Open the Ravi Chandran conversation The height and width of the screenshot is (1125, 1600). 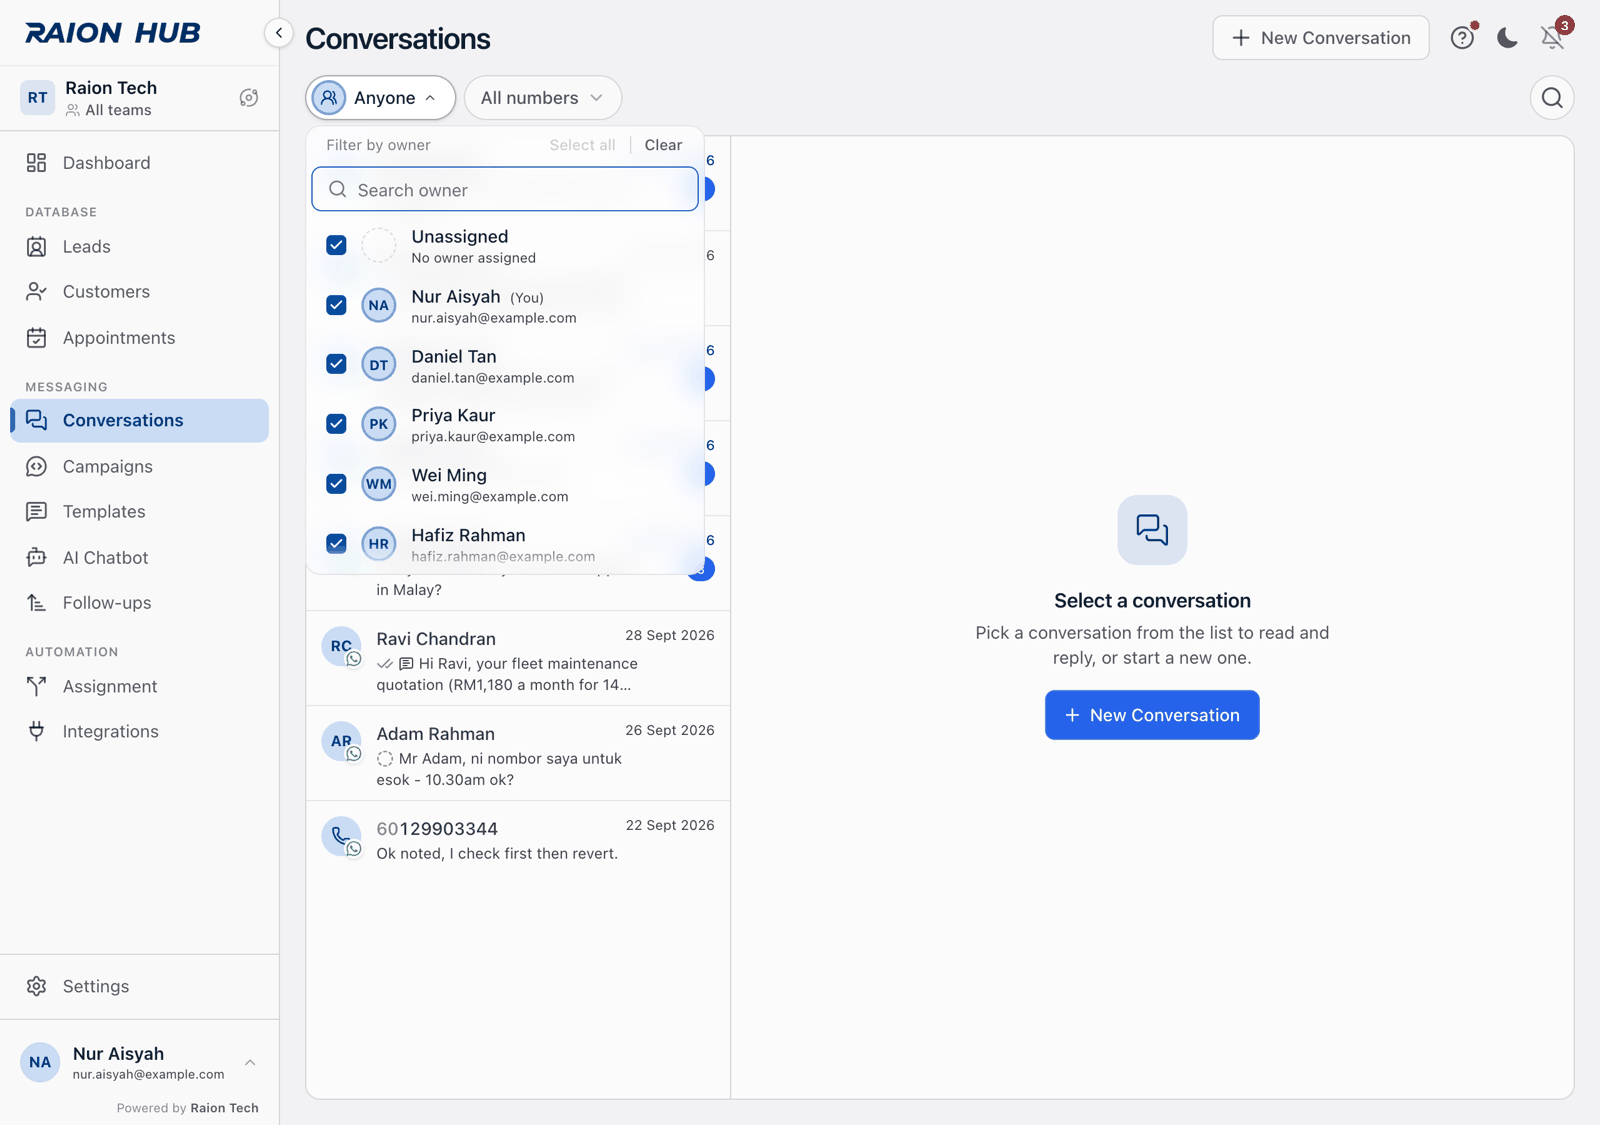(518, 659)
